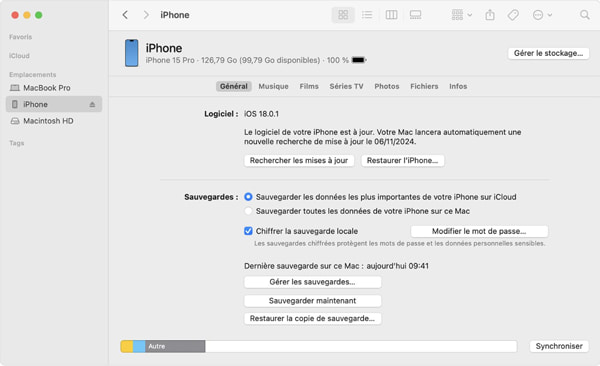The image size is (600, 366).
Task: Click the iOS 18.0.1 version text
Action: pyautogui.click(x=261, y=114)
